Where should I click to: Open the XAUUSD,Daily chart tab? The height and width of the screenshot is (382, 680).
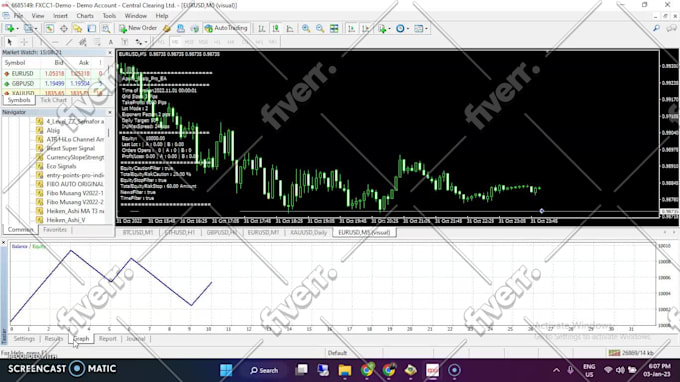tap(308, 233)
